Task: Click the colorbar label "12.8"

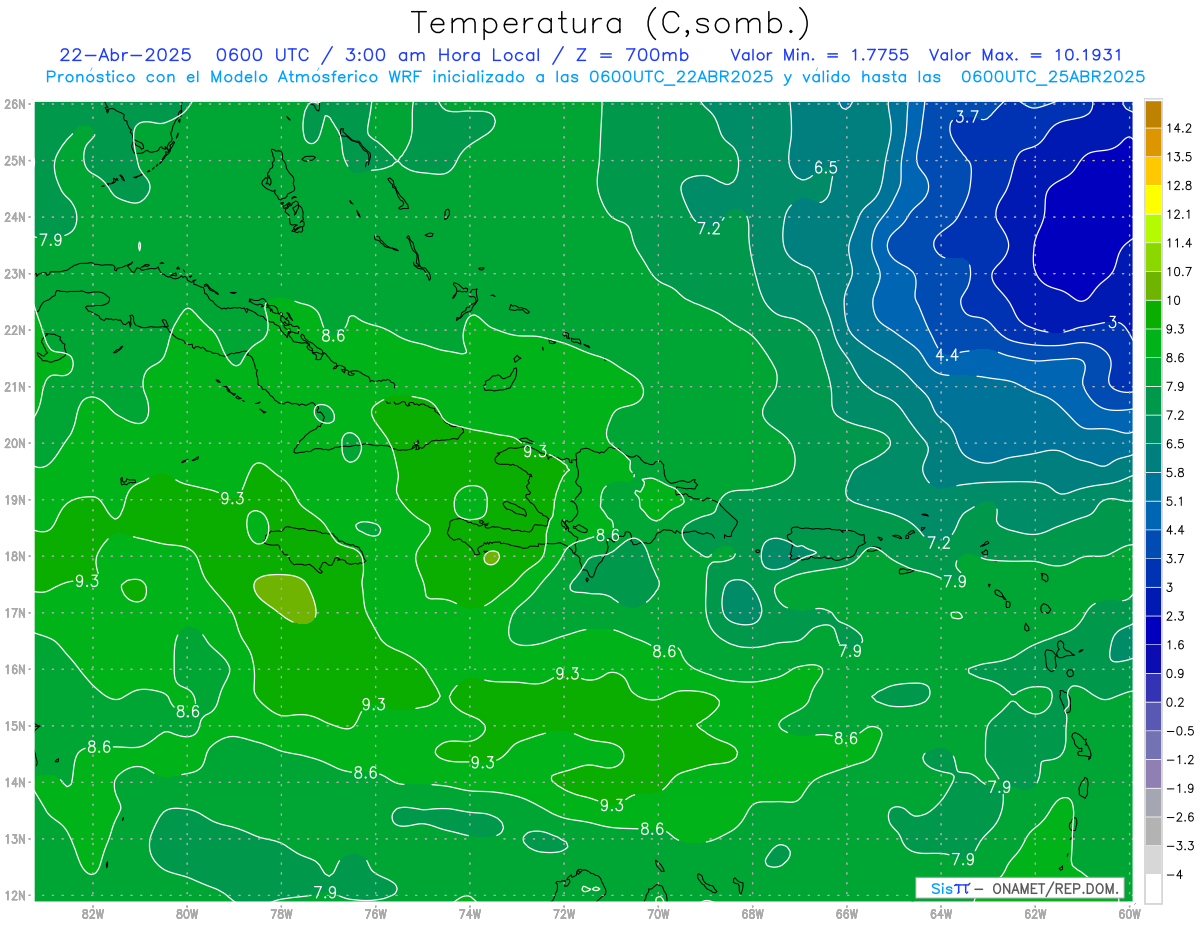Action: coord(1178,186)
